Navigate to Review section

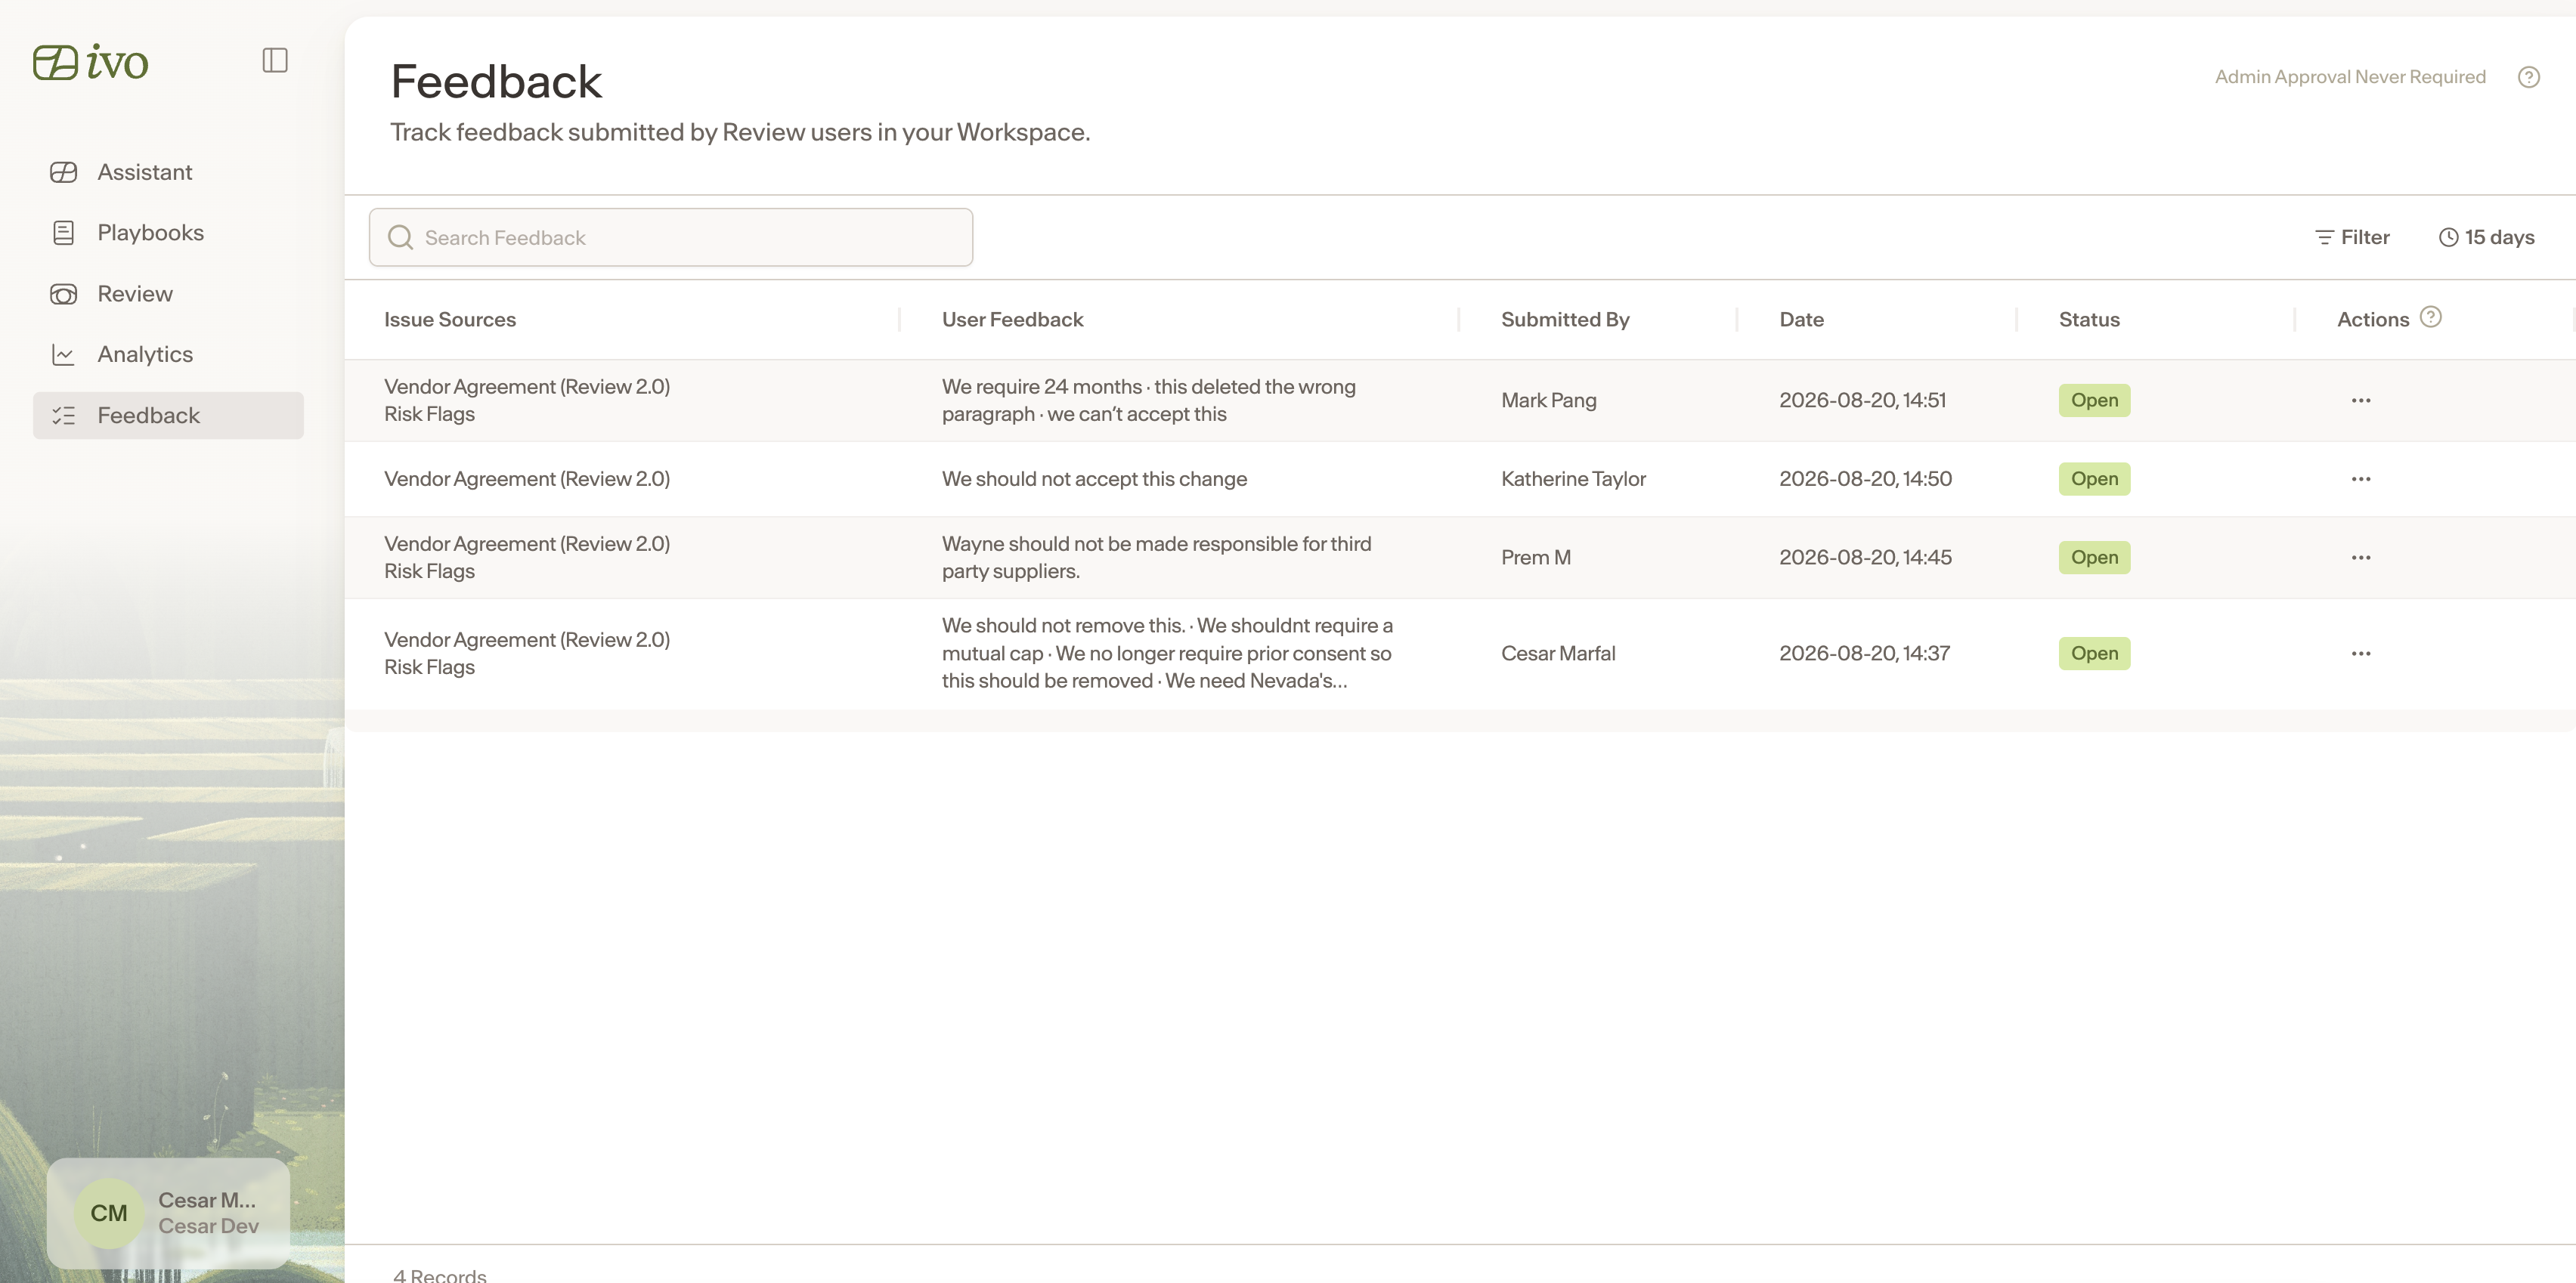tap(168, 294)
